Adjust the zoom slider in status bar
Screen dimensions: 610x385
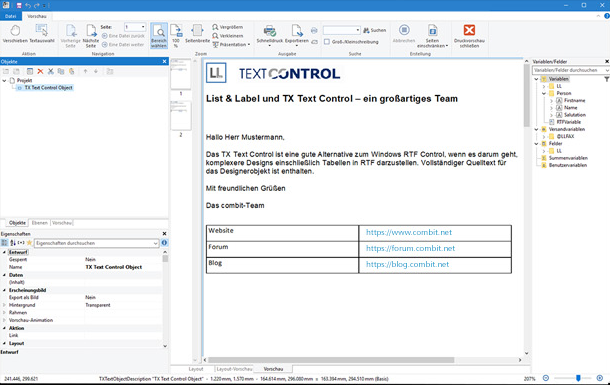pyautogui.click(x=578, y=378)
